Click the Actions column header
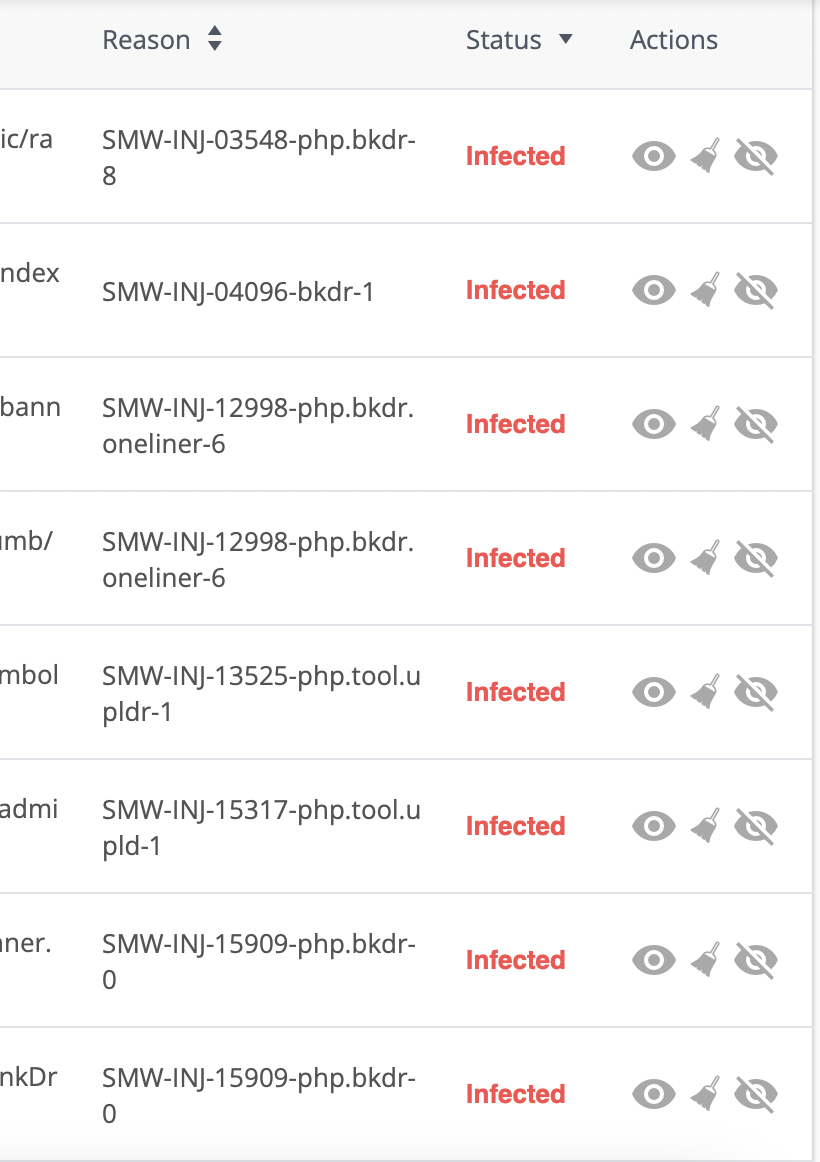Image resolution: width=820 pixels, height=1162 pixels. (673, 40)
